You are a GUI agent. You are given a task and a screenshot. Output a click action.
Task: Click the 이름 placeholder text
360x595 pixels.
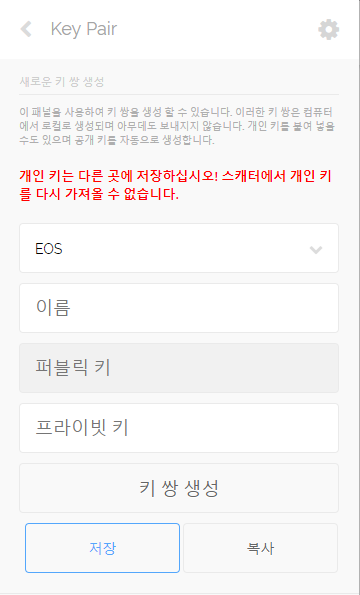(x=53, y=307)
